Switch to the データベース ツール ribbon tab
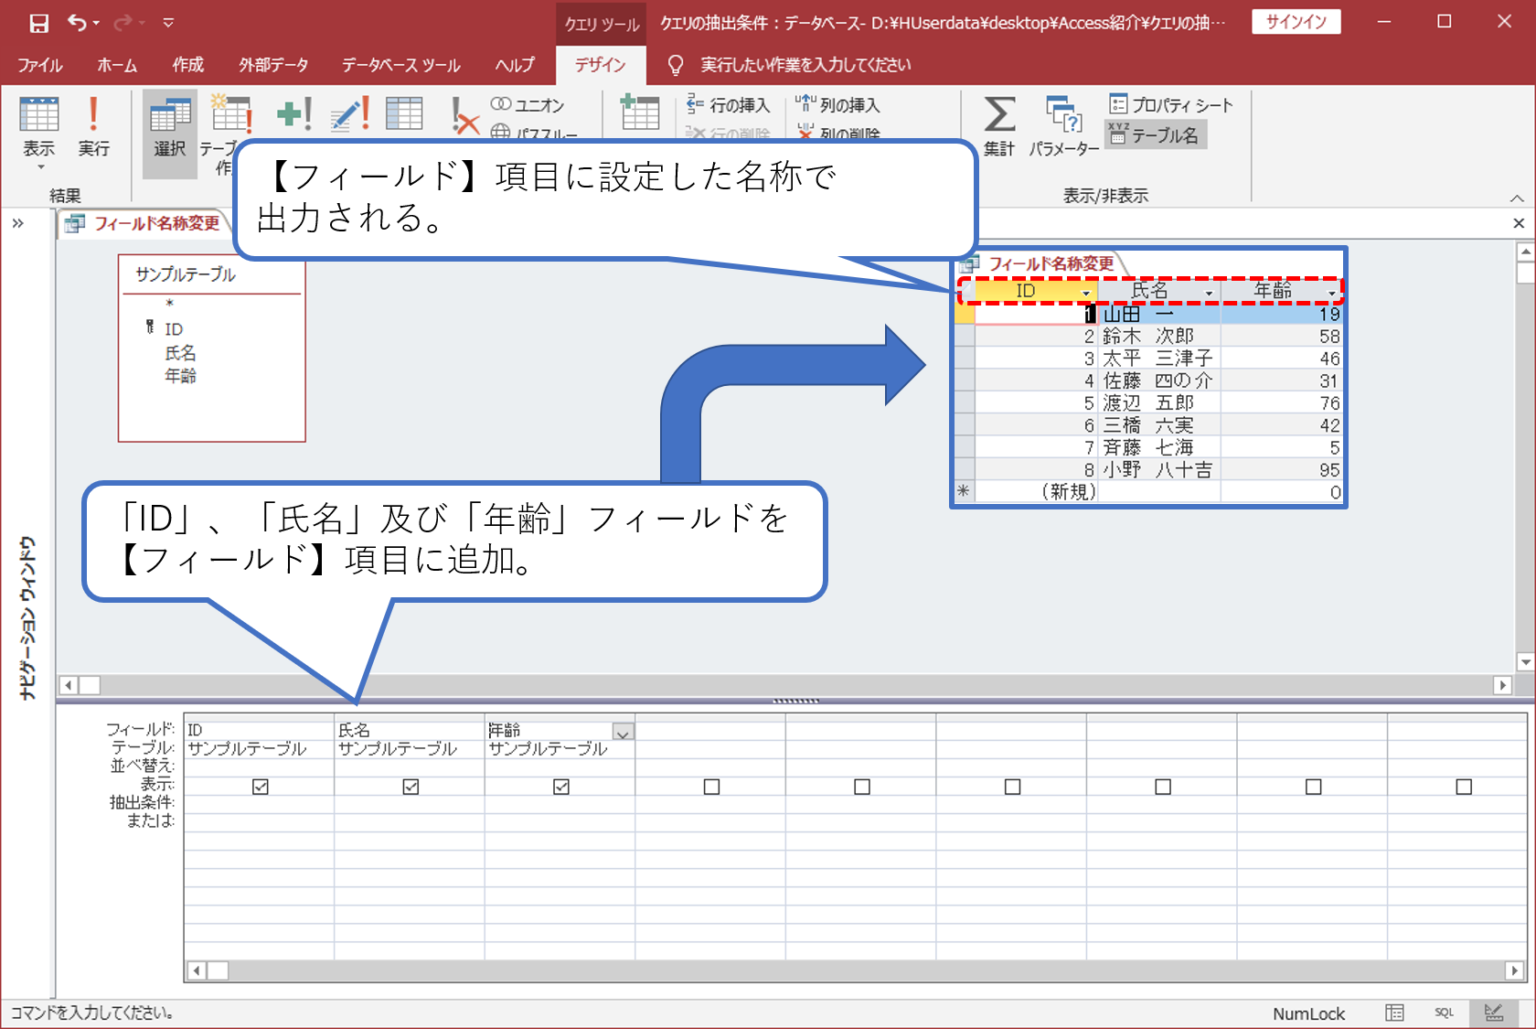1536x1029 pixels. [401, 65]
